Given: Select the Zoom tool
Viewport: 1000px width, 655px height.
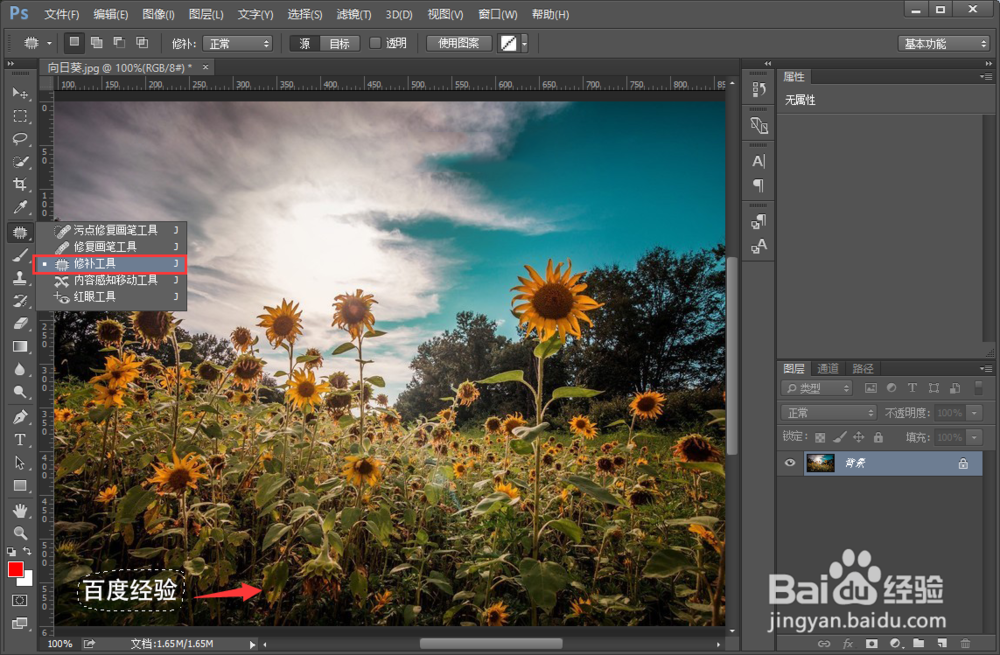Looking at the screenshot, I should pyautogui.click(x=20, y=533).
